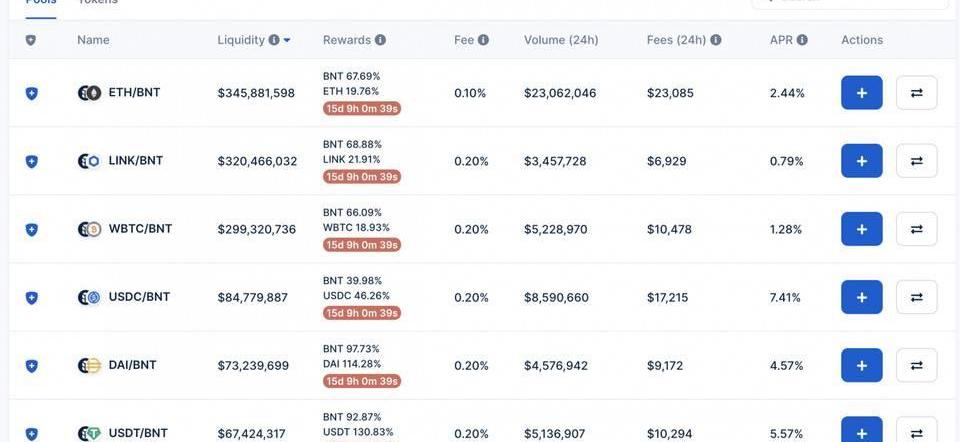The image size is (960, 442).
Task: Toggle the protection shield for LINK/BNT row
Action: (31, 161)
